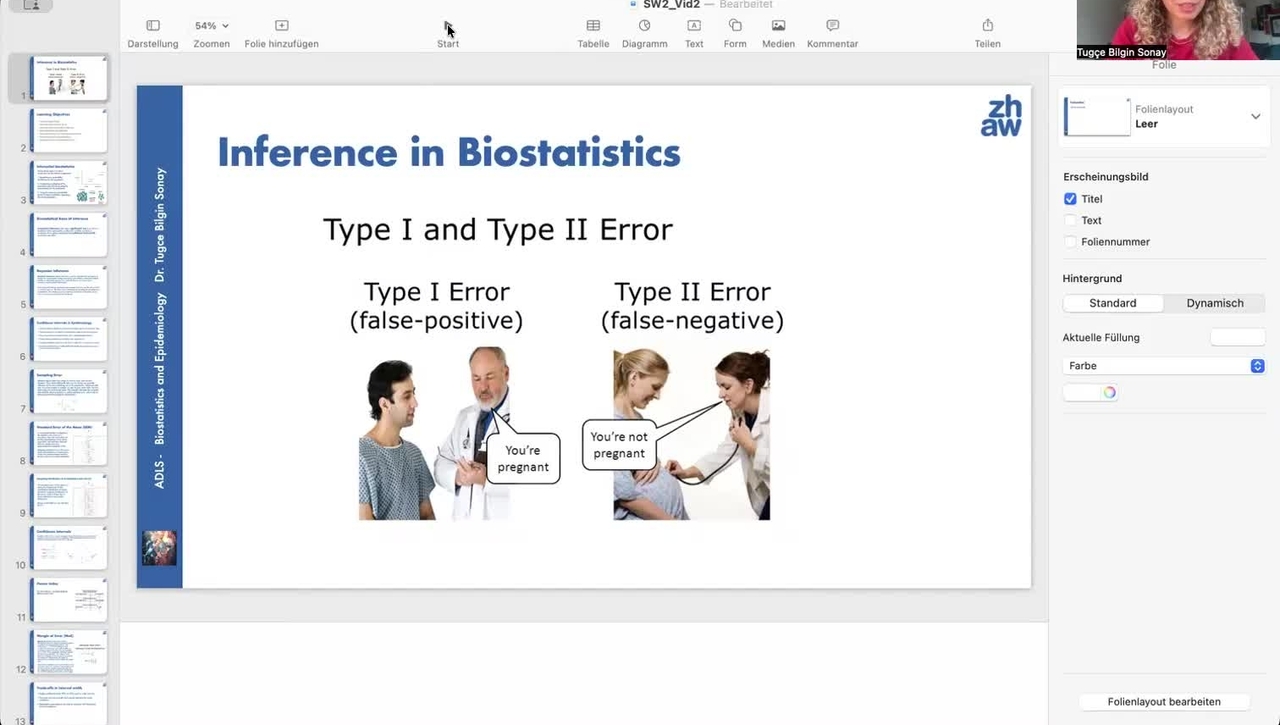Add a chart via Diagramm icon
The width and height of the screenshot is (1280, 725).
click(644, 26)
